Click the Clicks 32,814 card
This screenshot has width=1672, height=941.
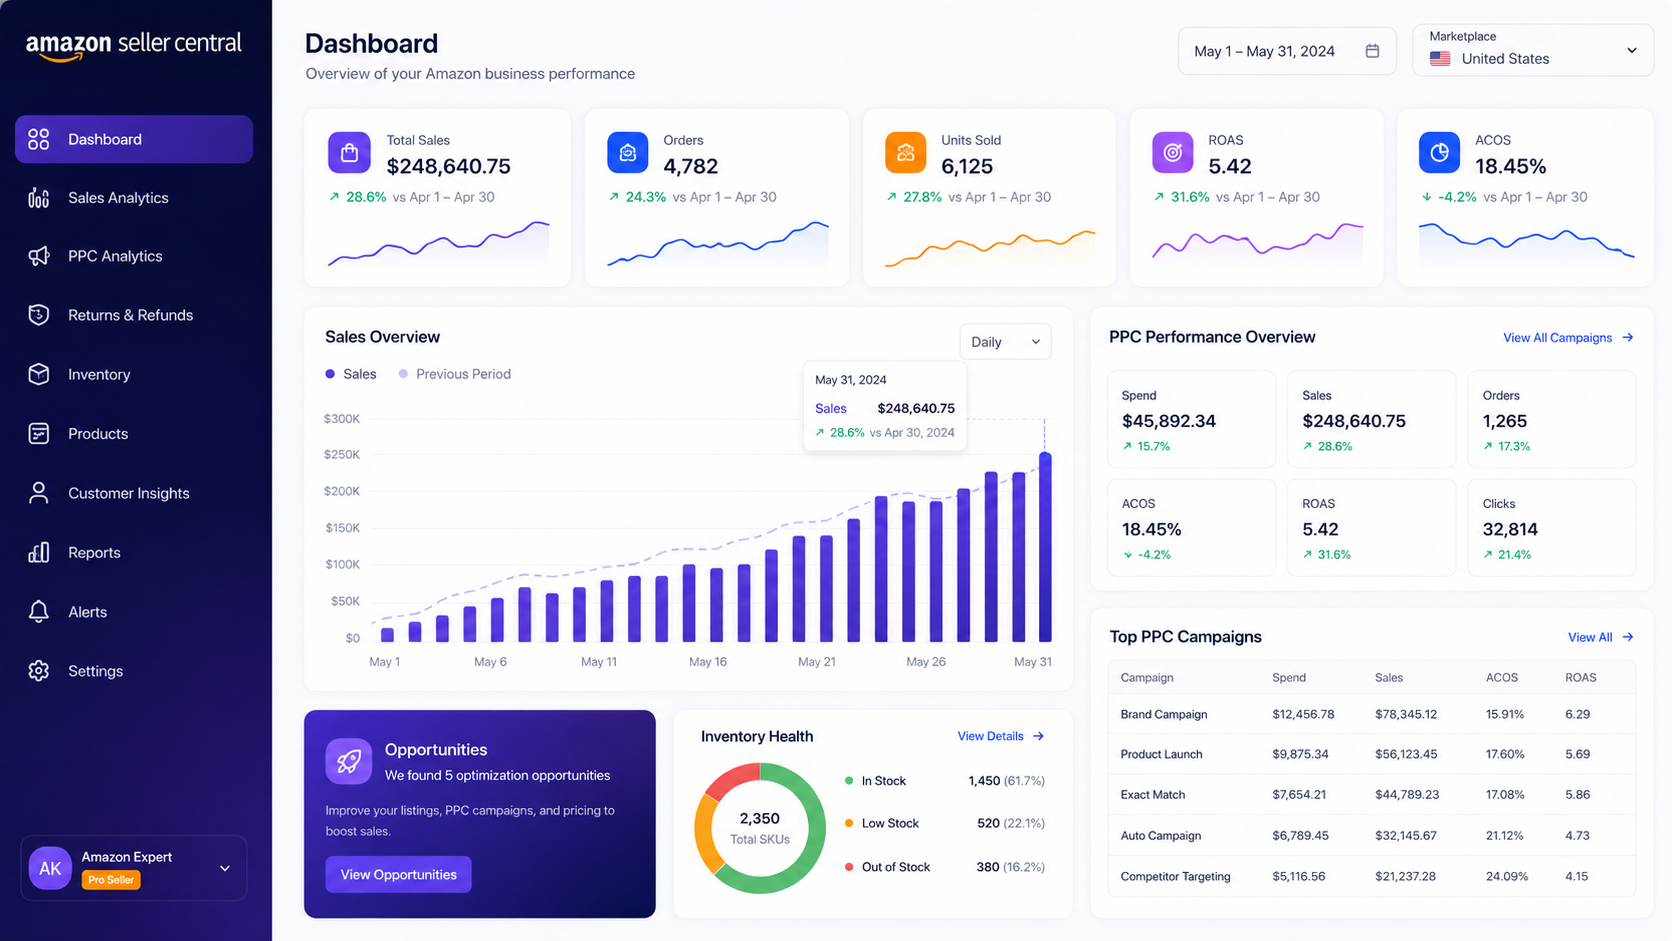pos(1551,527)
